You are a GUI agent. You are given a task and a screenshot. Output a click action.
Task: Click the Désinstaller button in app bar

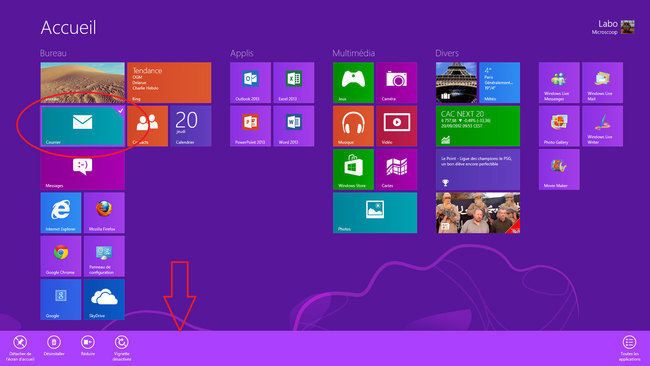[54, 345]
